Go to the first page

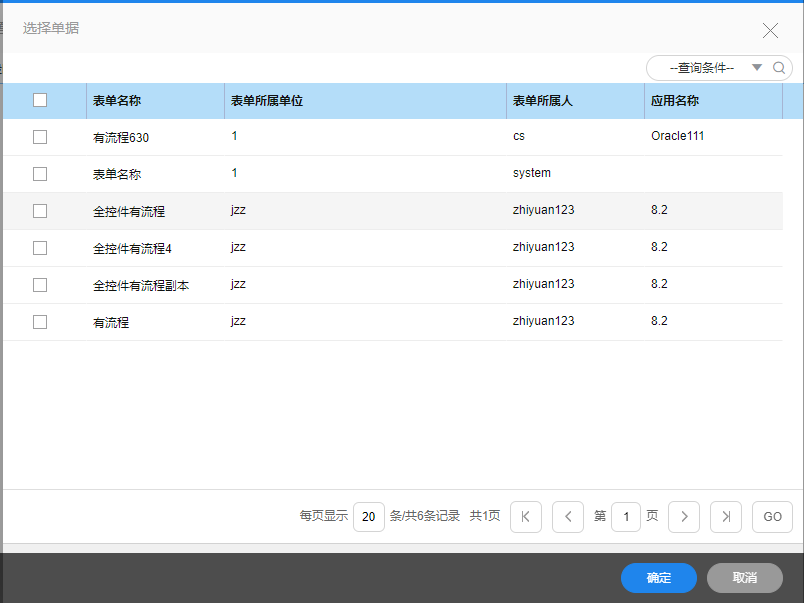click(x=526, y=517)
